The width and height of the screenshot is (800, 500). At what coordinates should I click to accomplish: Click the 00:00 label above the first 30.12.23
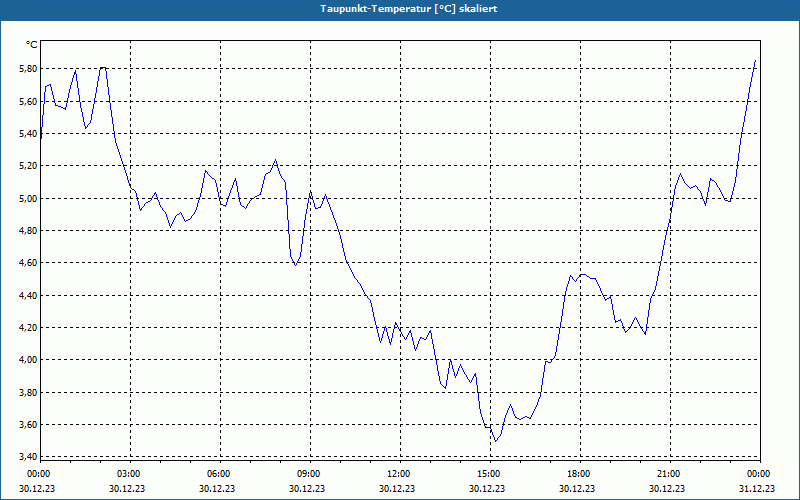click(x=39, y=474)
